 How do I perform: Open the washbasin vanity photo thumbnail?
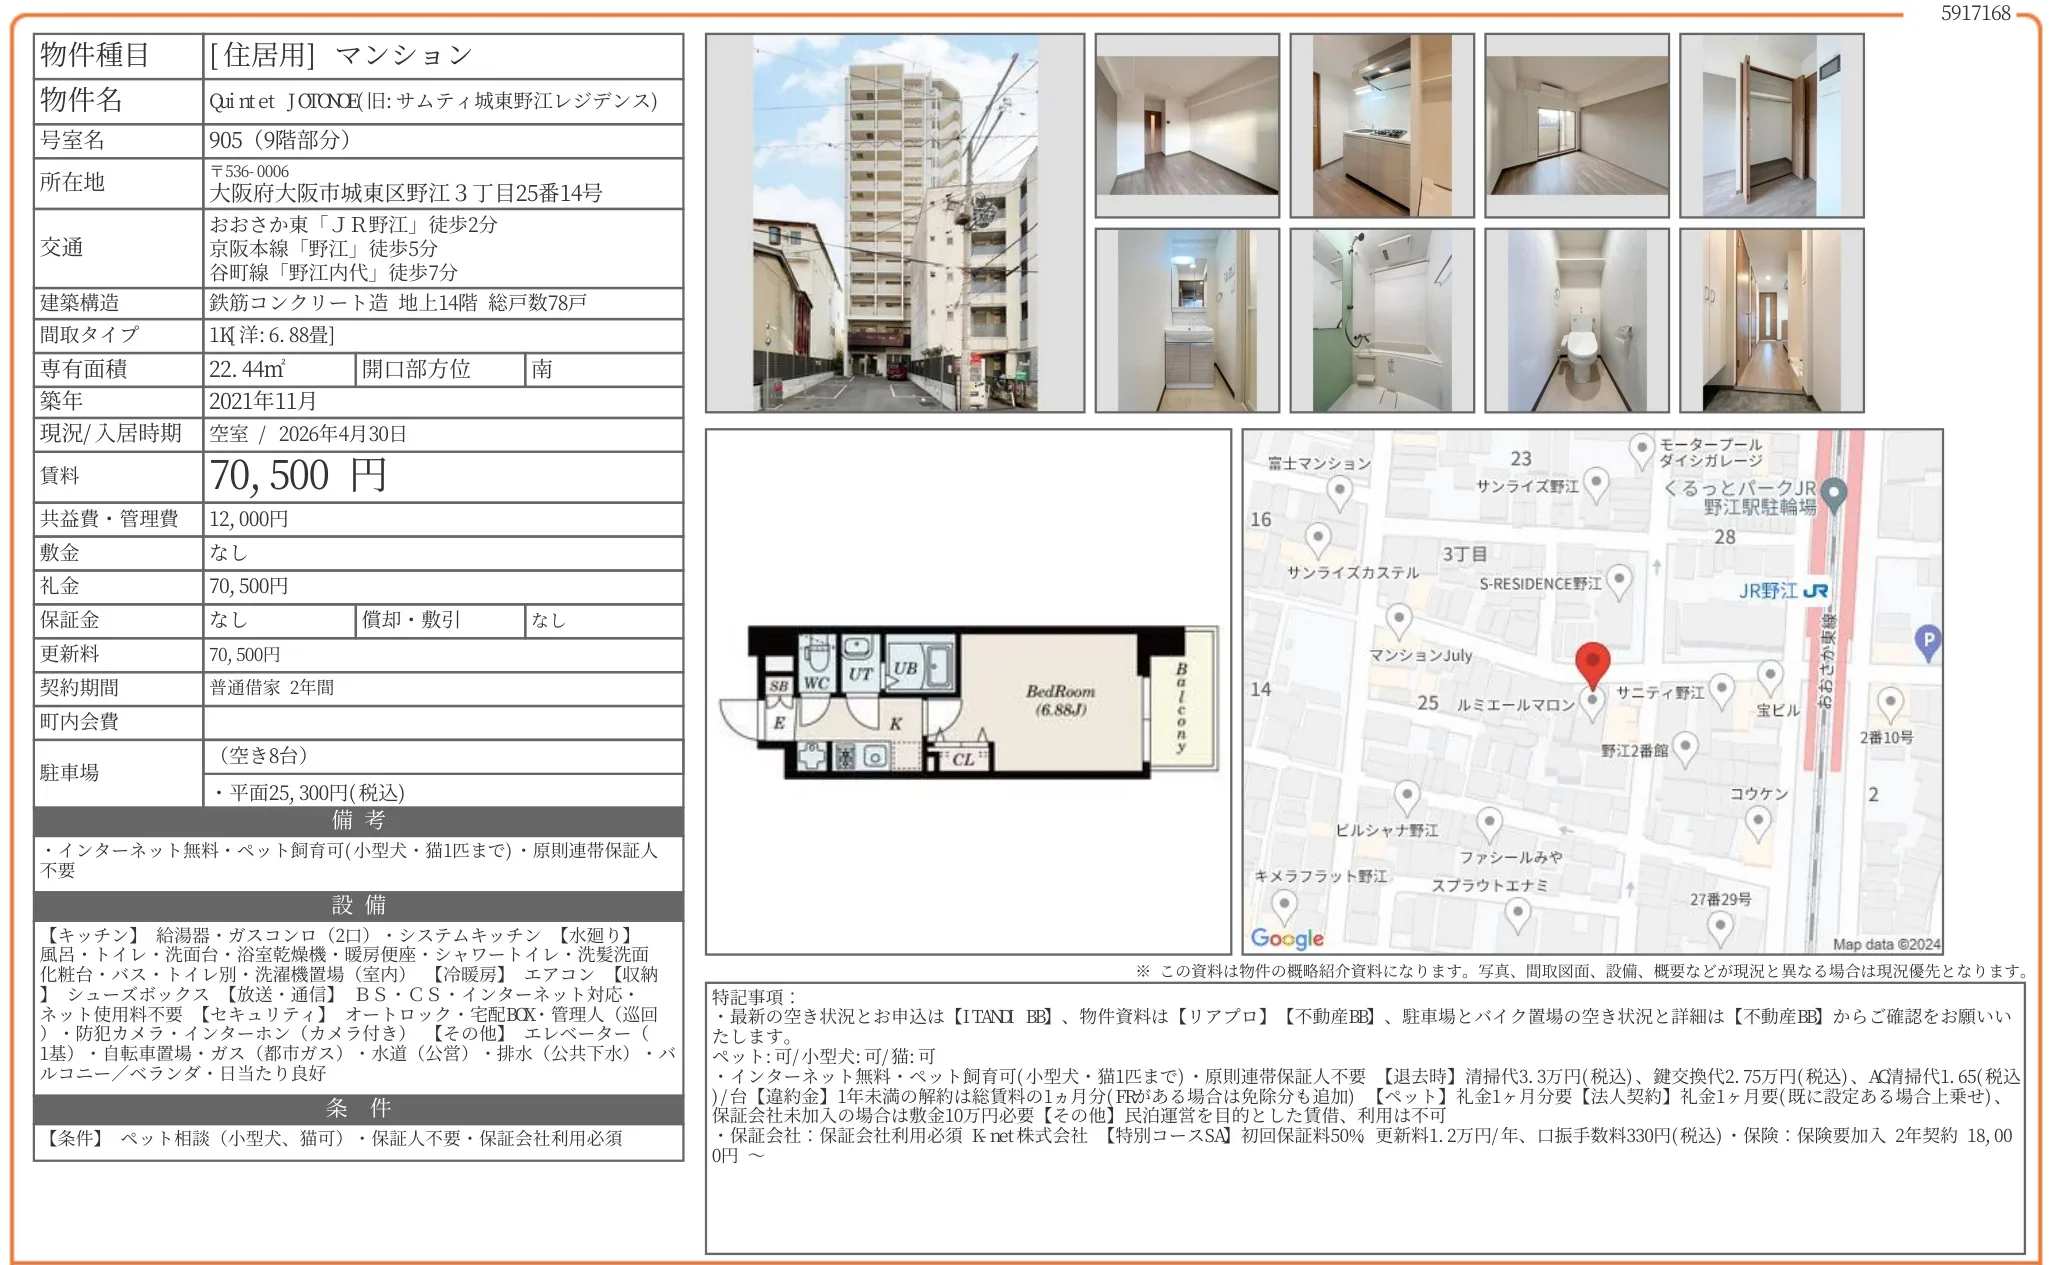tap(1187, 321)
